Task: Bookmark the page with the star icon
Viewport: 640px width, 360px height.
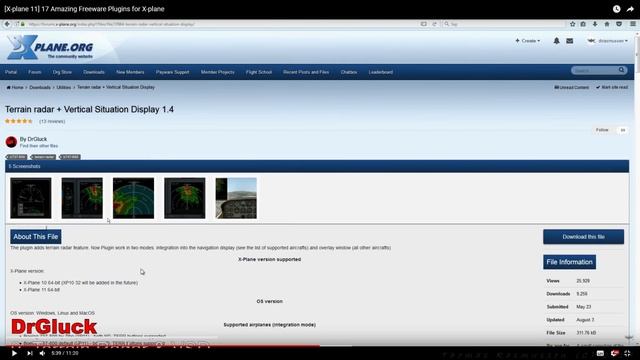Action: coord(573,24)
